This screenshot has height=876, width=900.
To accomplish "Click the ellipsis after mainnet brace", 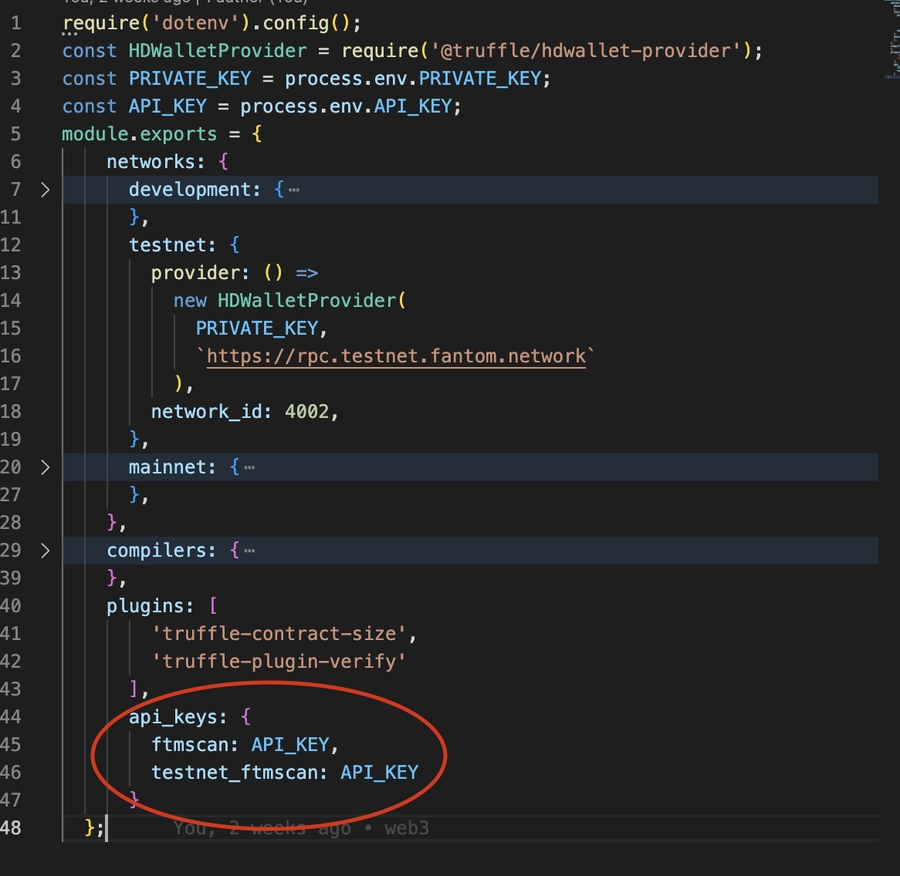I will [249, 467].
